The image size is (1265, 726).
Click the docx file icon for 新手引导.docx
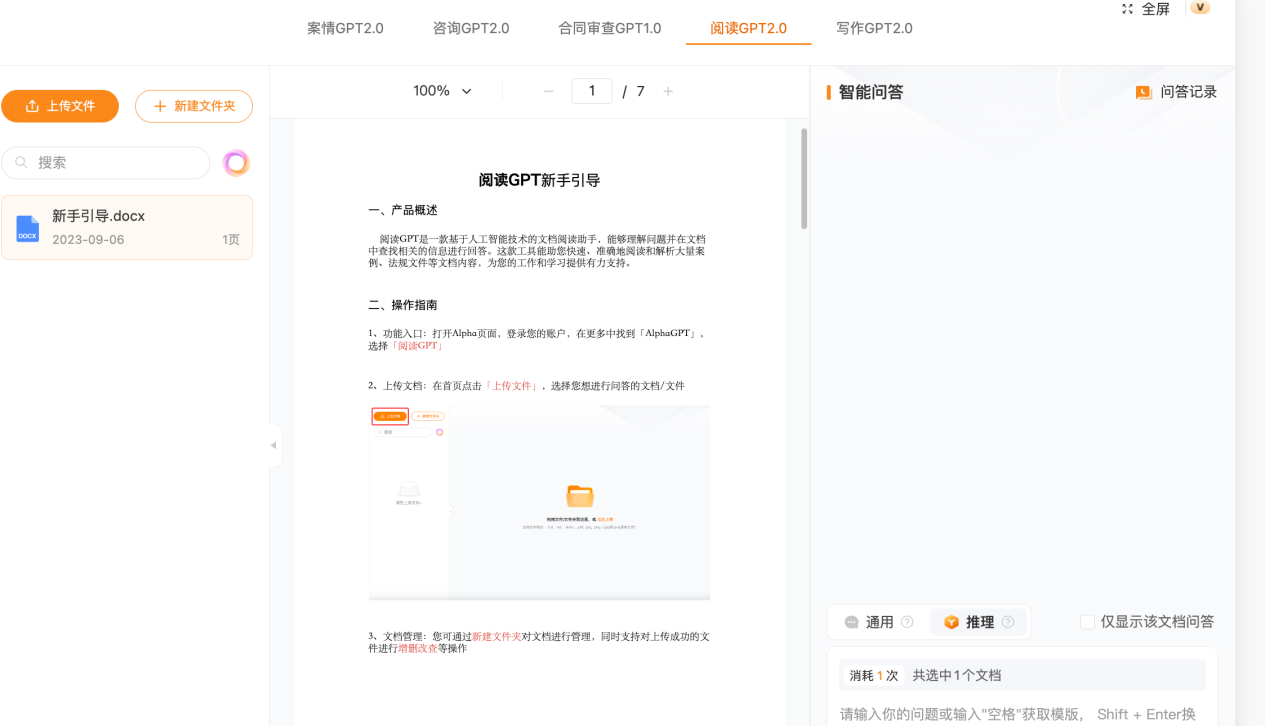(28, 229)
